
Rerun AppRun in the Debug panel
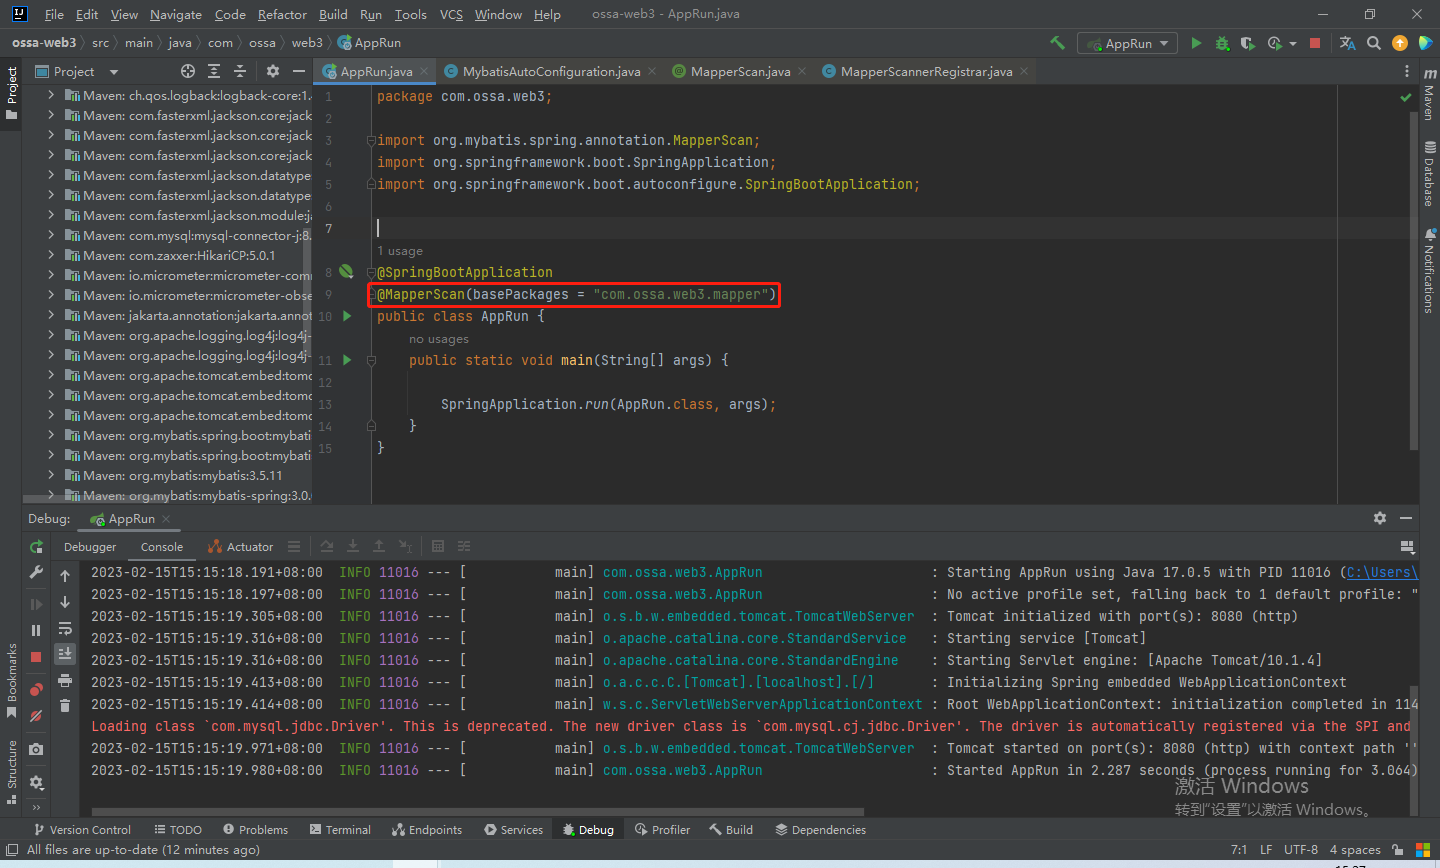(x=36, y=547)
